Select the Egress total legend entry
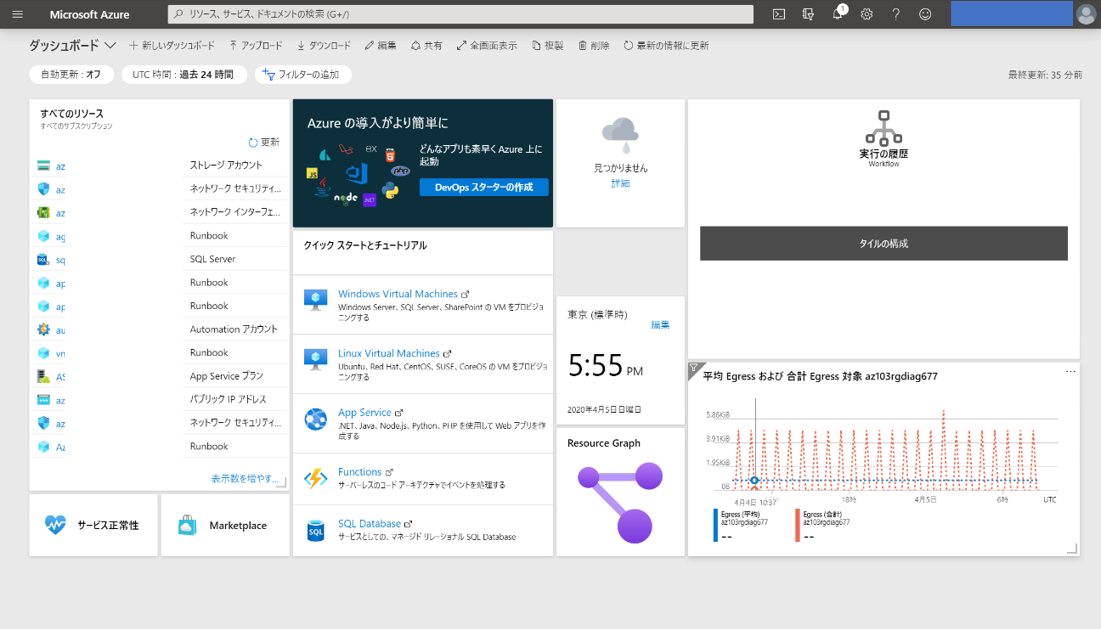This screenshot has width=1101, height=629. coord(824,525)
